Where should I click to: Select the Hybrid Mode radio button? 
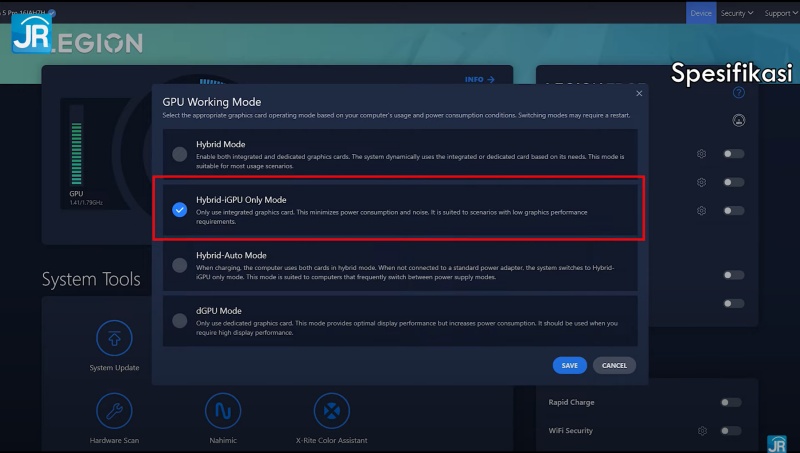tap(180, 154)
